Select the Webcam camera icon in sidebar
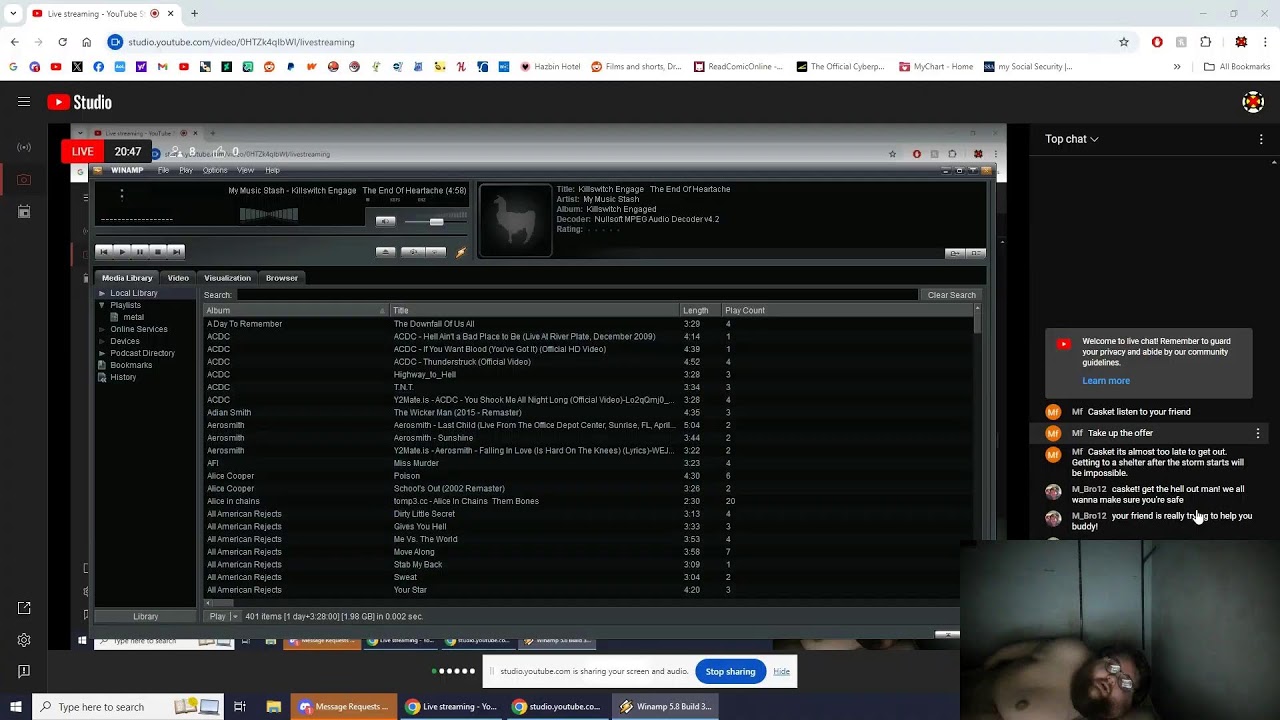1280x720 pixels. [x=24, y=180]
